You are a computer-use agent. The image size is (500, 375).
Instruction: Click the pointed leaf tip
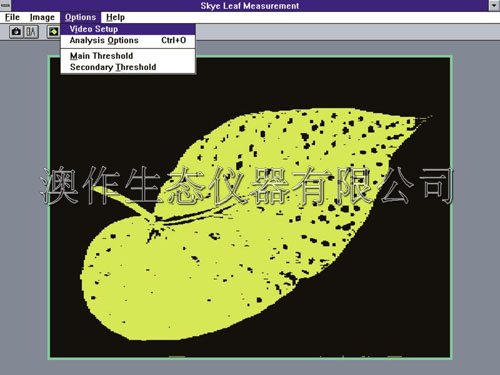click(427, 117)
